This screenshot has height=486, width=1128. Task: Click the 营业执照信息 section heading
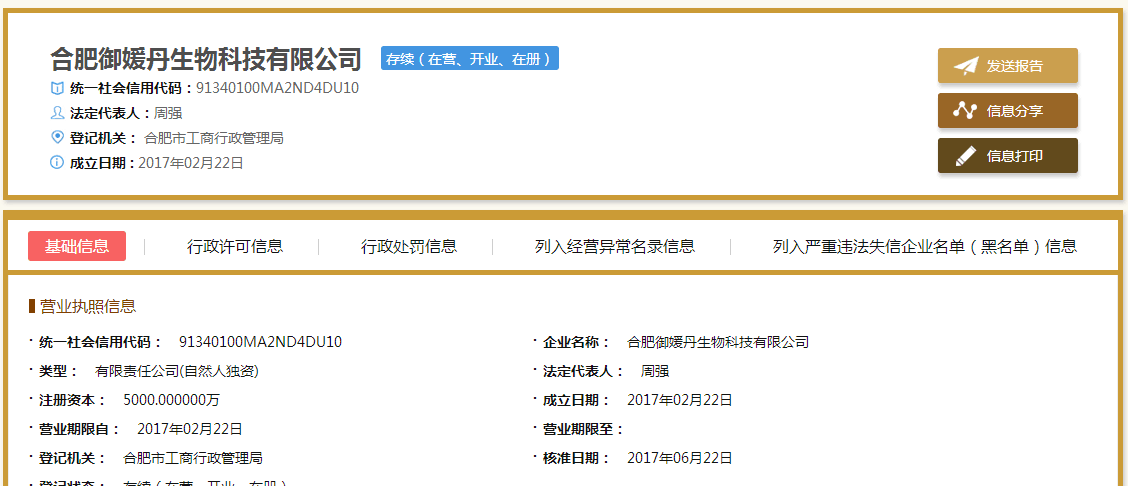(88, 306)
